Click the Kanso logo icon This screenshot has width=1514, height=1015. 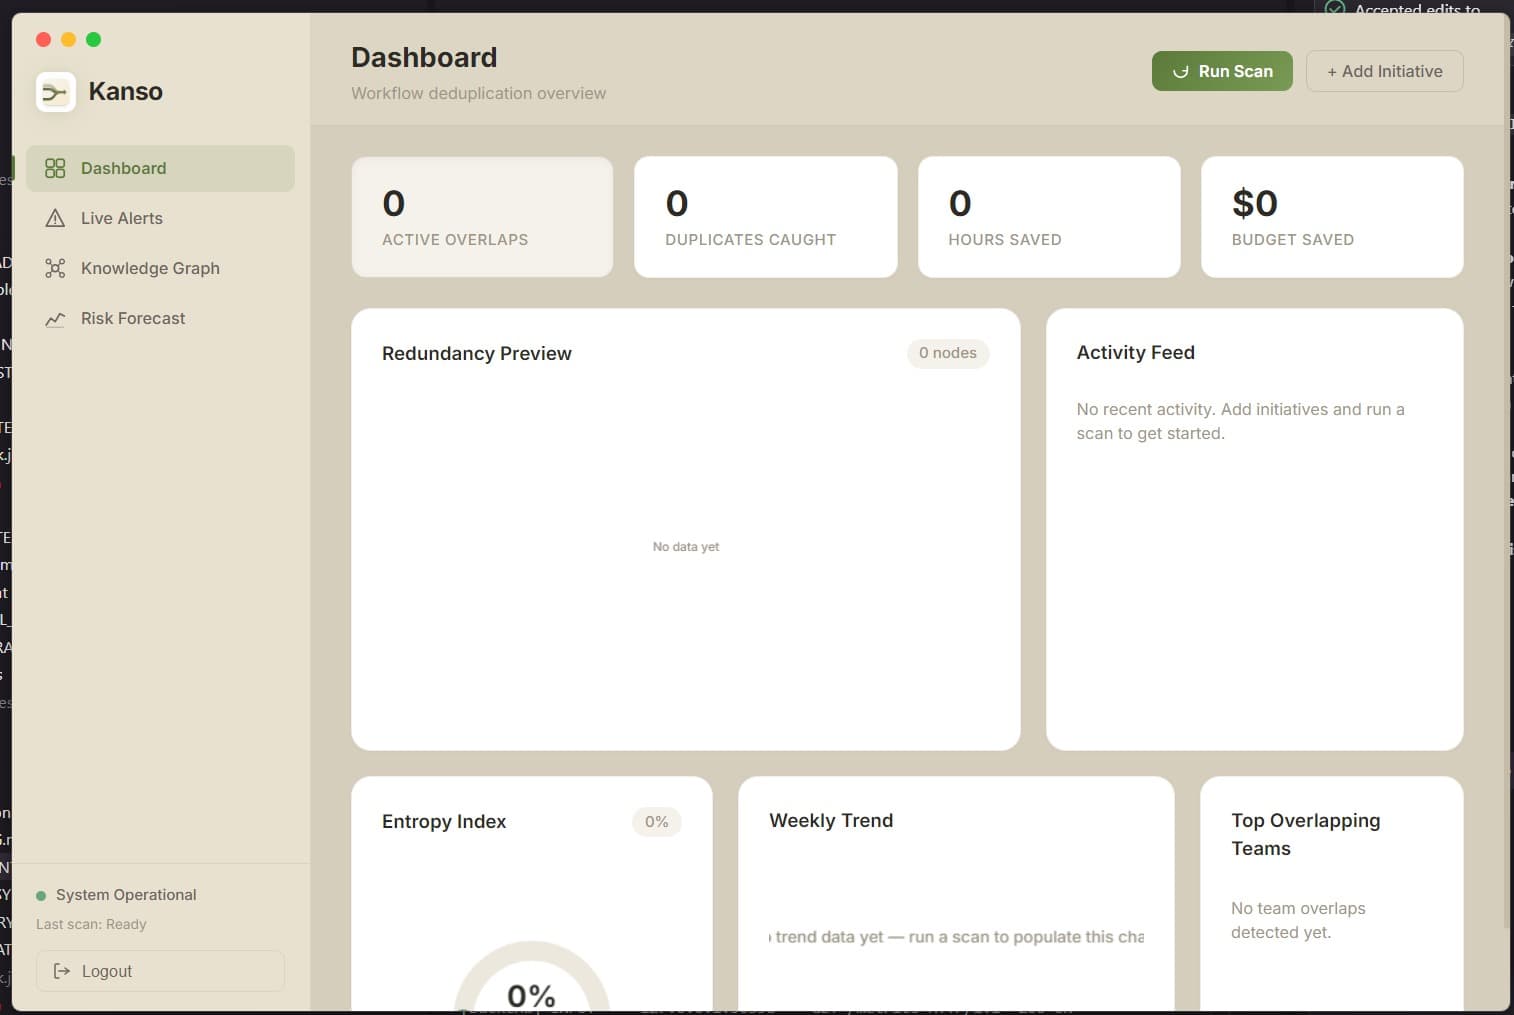click(55, 92)
